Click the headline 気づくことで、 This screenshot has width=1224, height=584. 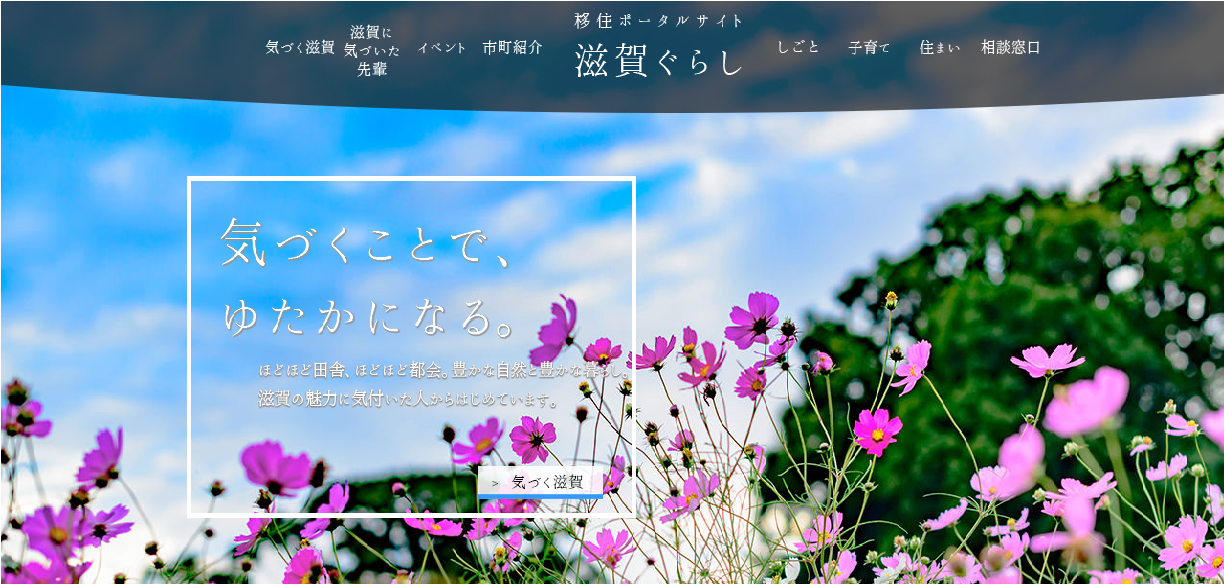coord(367,243)
